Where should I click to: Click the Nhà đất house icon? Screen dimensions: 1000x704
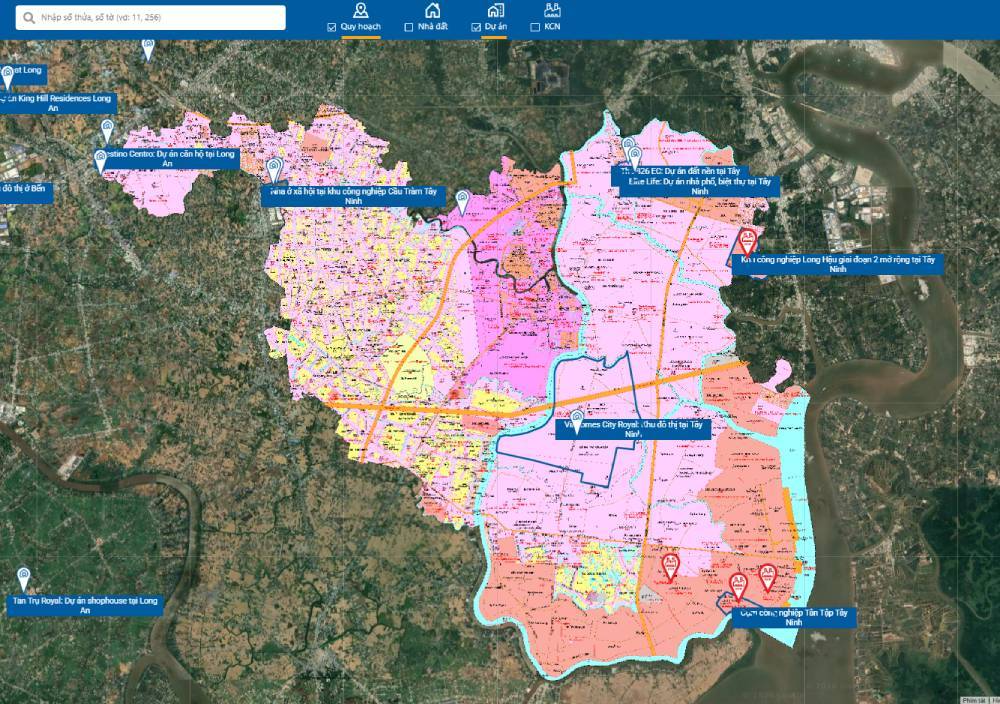click(431, 11)
